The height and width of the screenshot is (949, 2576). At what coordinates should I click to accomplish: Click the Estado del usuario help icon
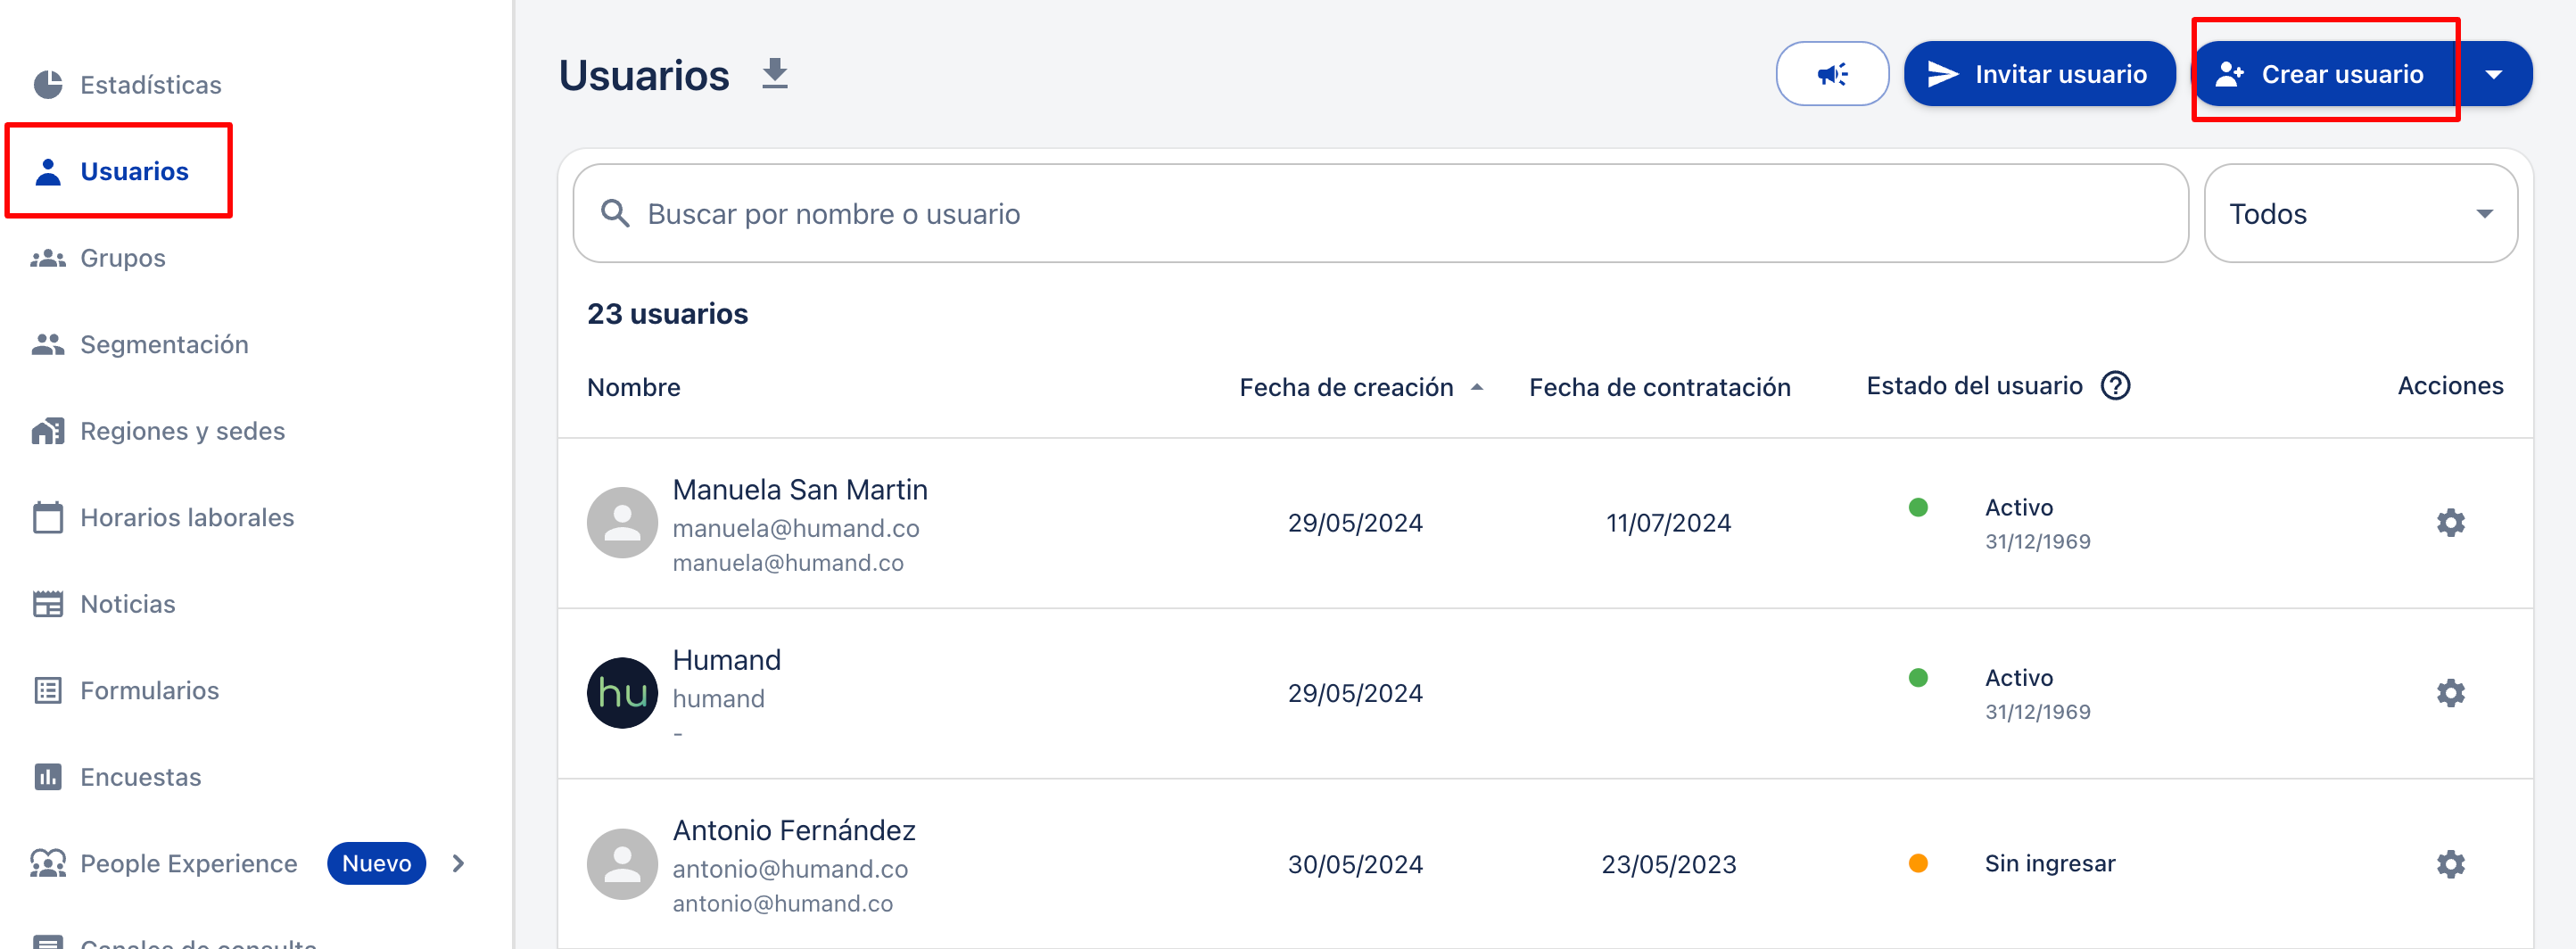[2114, 386]
